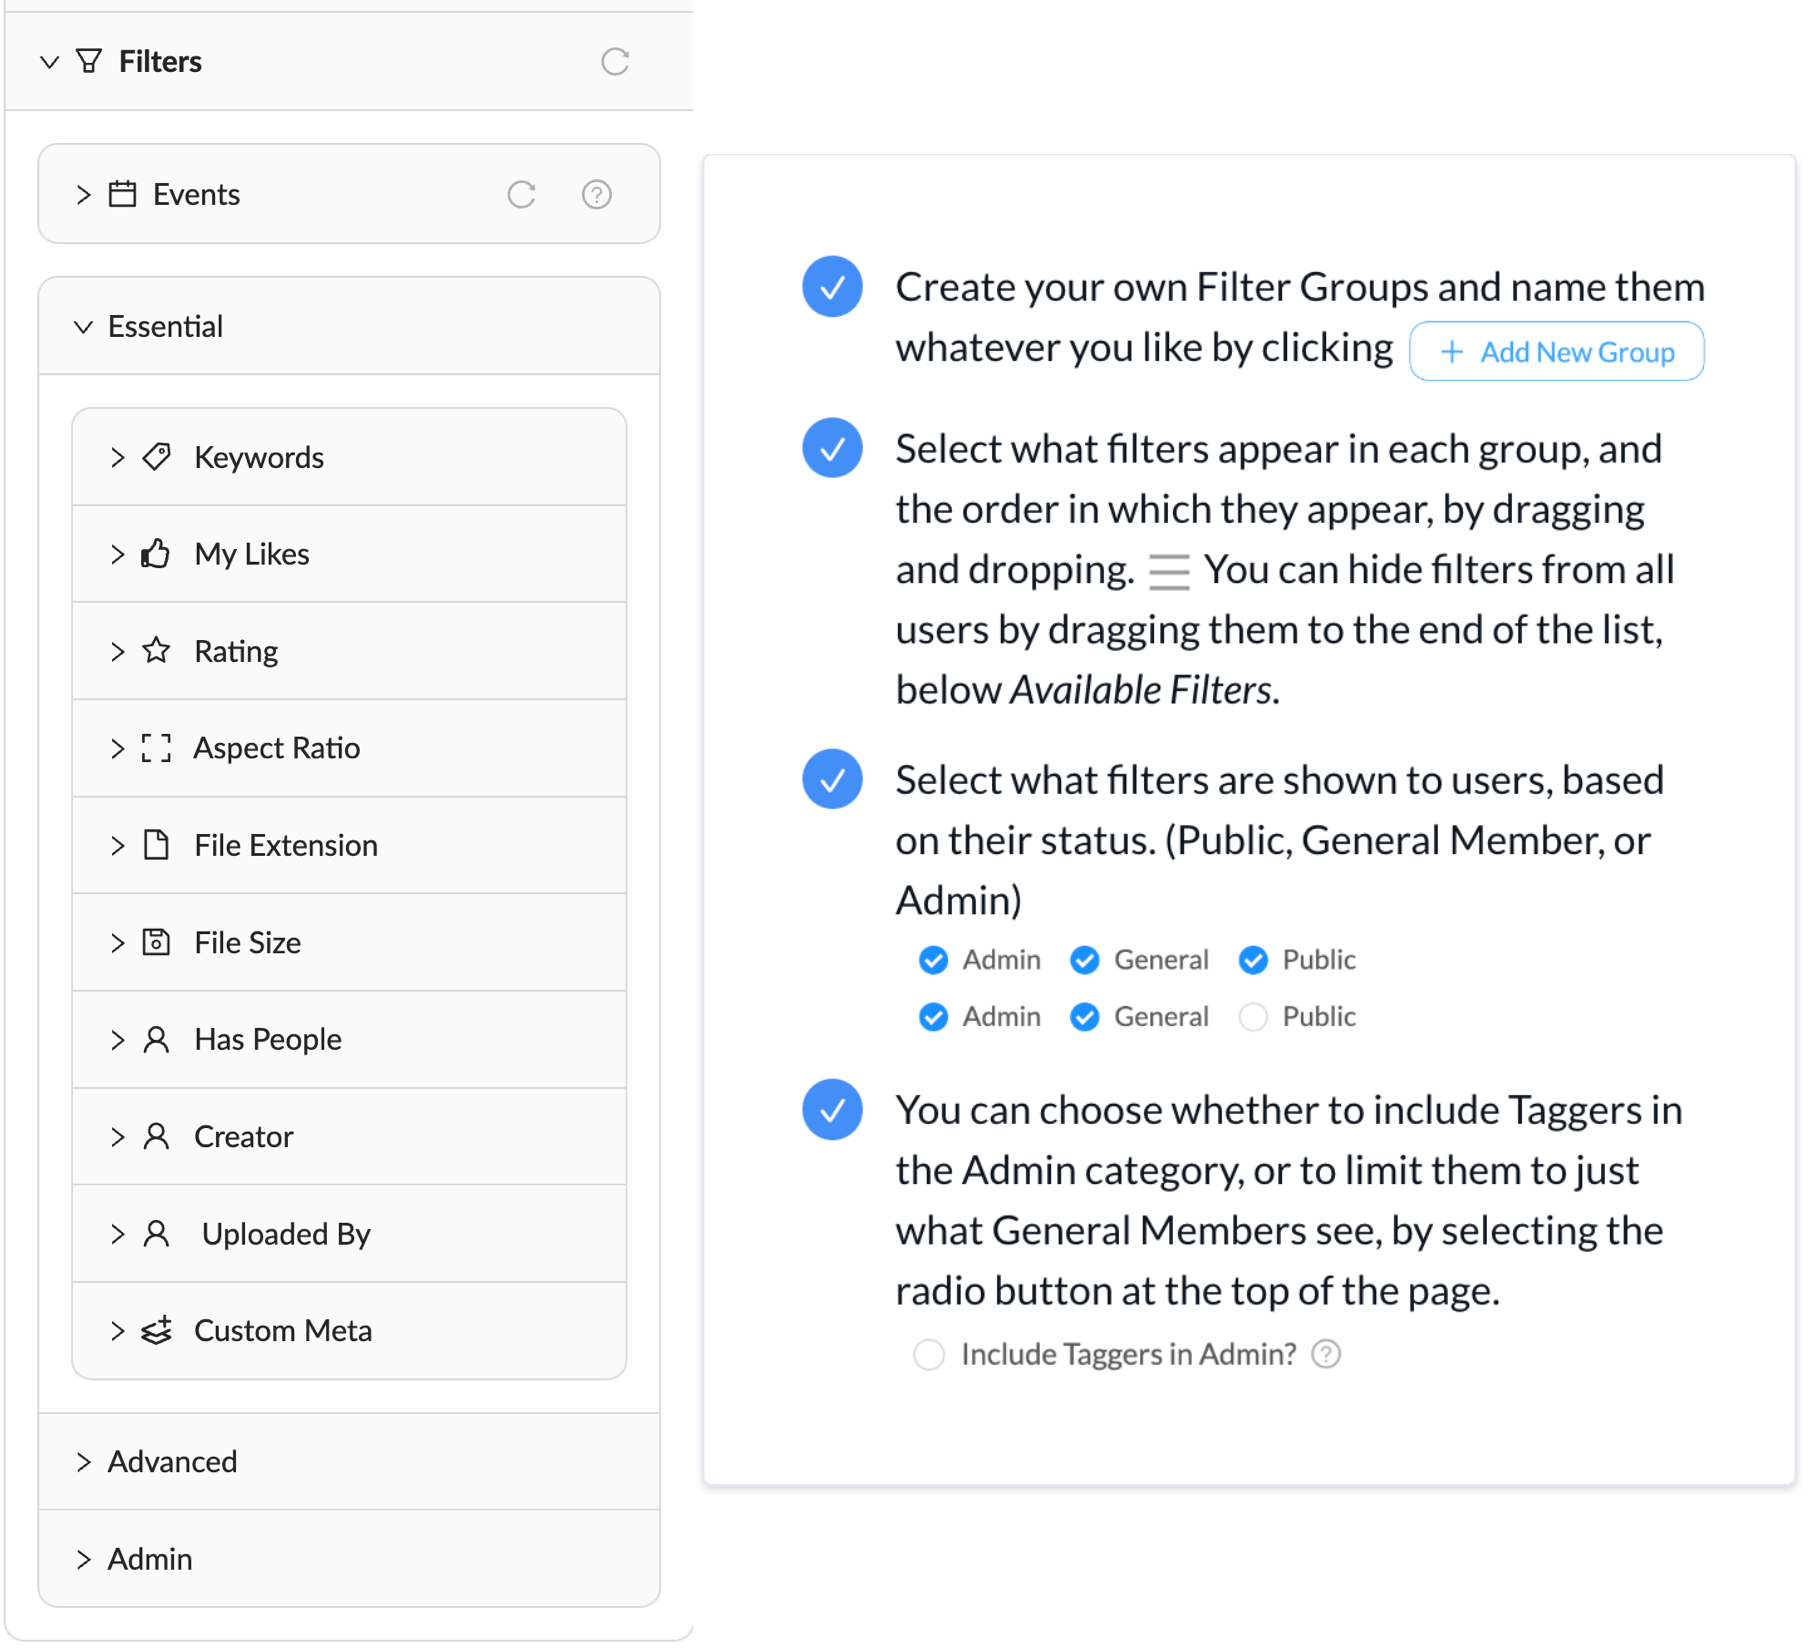Expand Uploaded By filter chevron

118,1234
